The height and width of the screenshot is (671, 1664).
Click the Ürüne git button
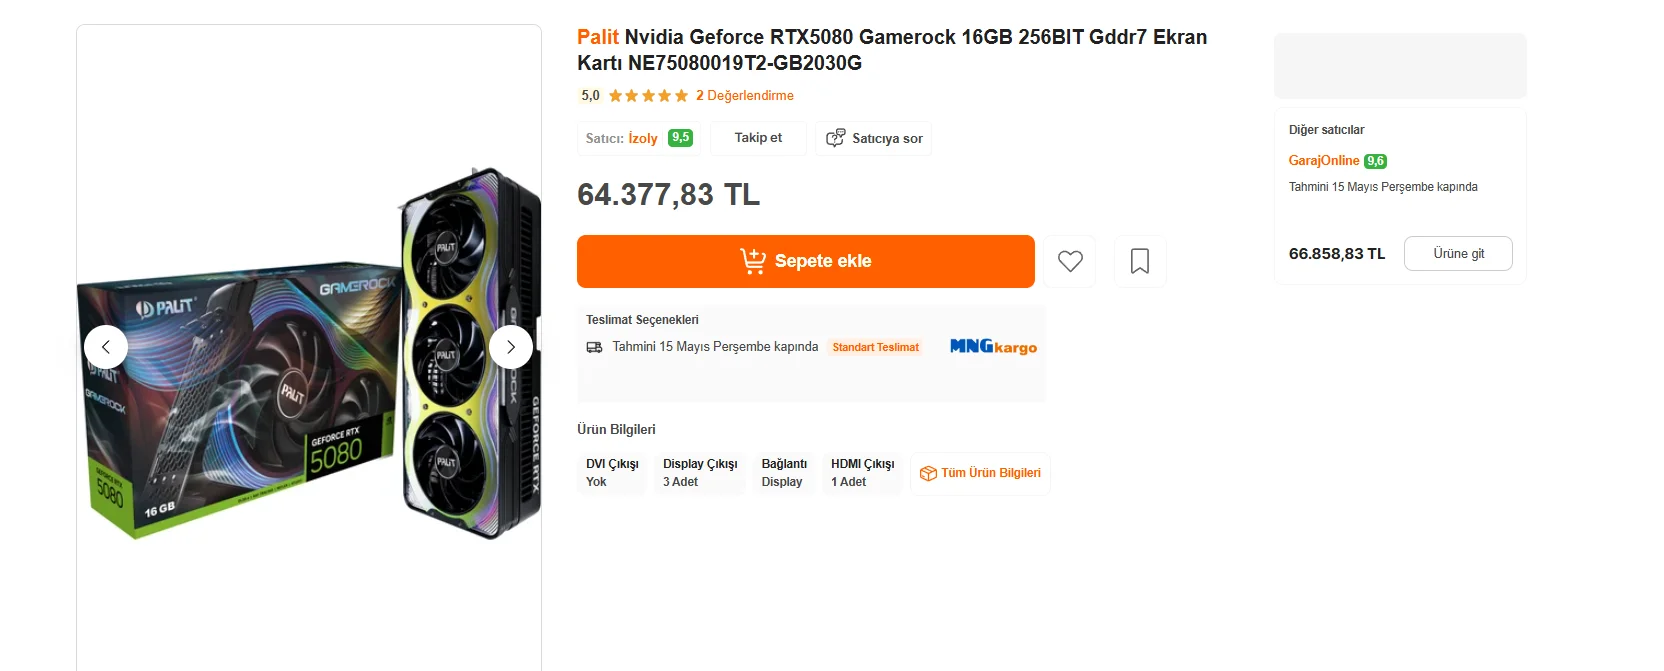point(1457,254)
